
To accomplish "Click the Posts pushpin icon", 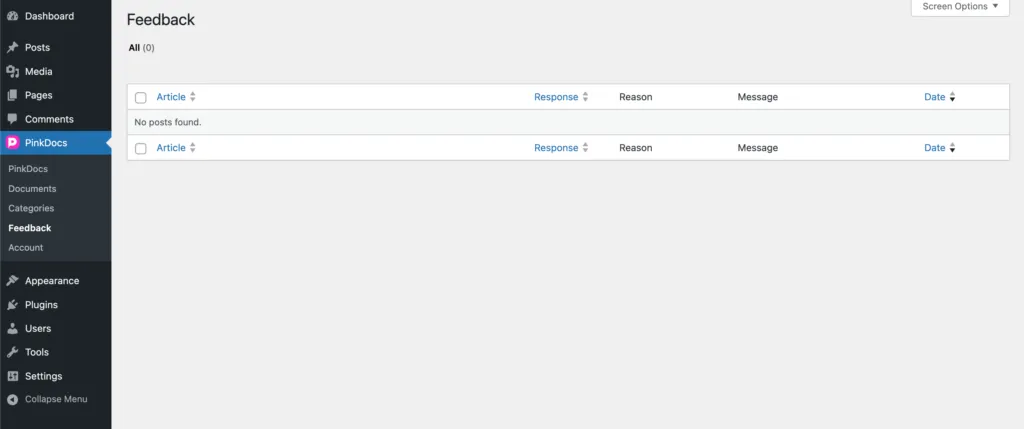I will [x=12, y=47].
